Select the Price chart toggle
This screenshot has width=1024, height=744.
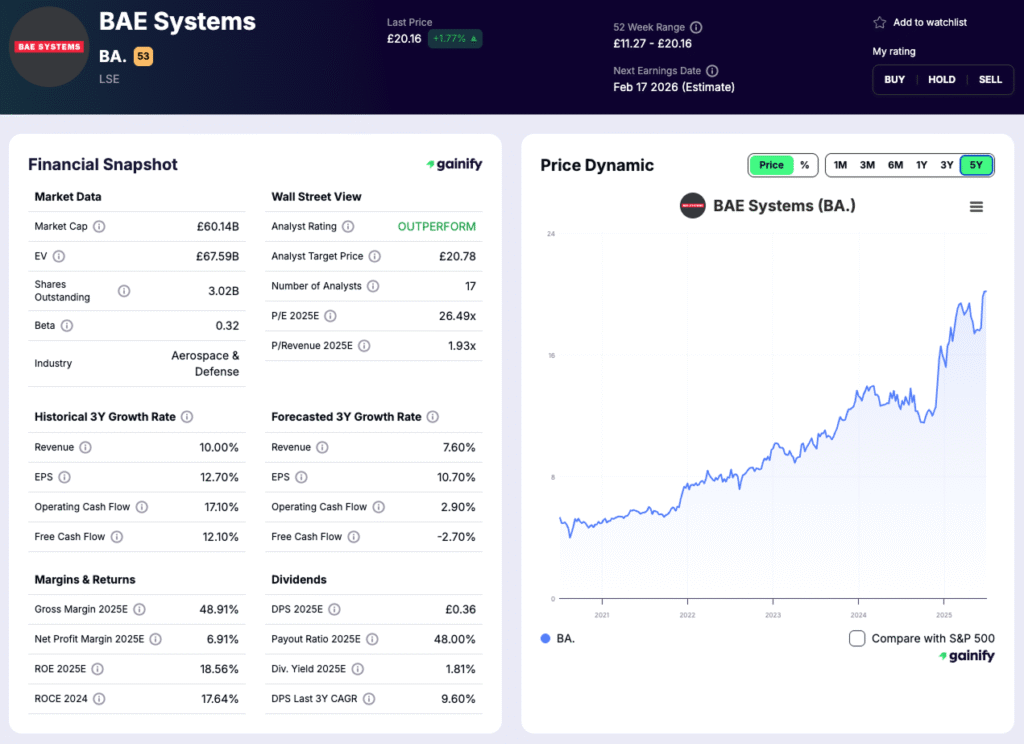point(771,165)
